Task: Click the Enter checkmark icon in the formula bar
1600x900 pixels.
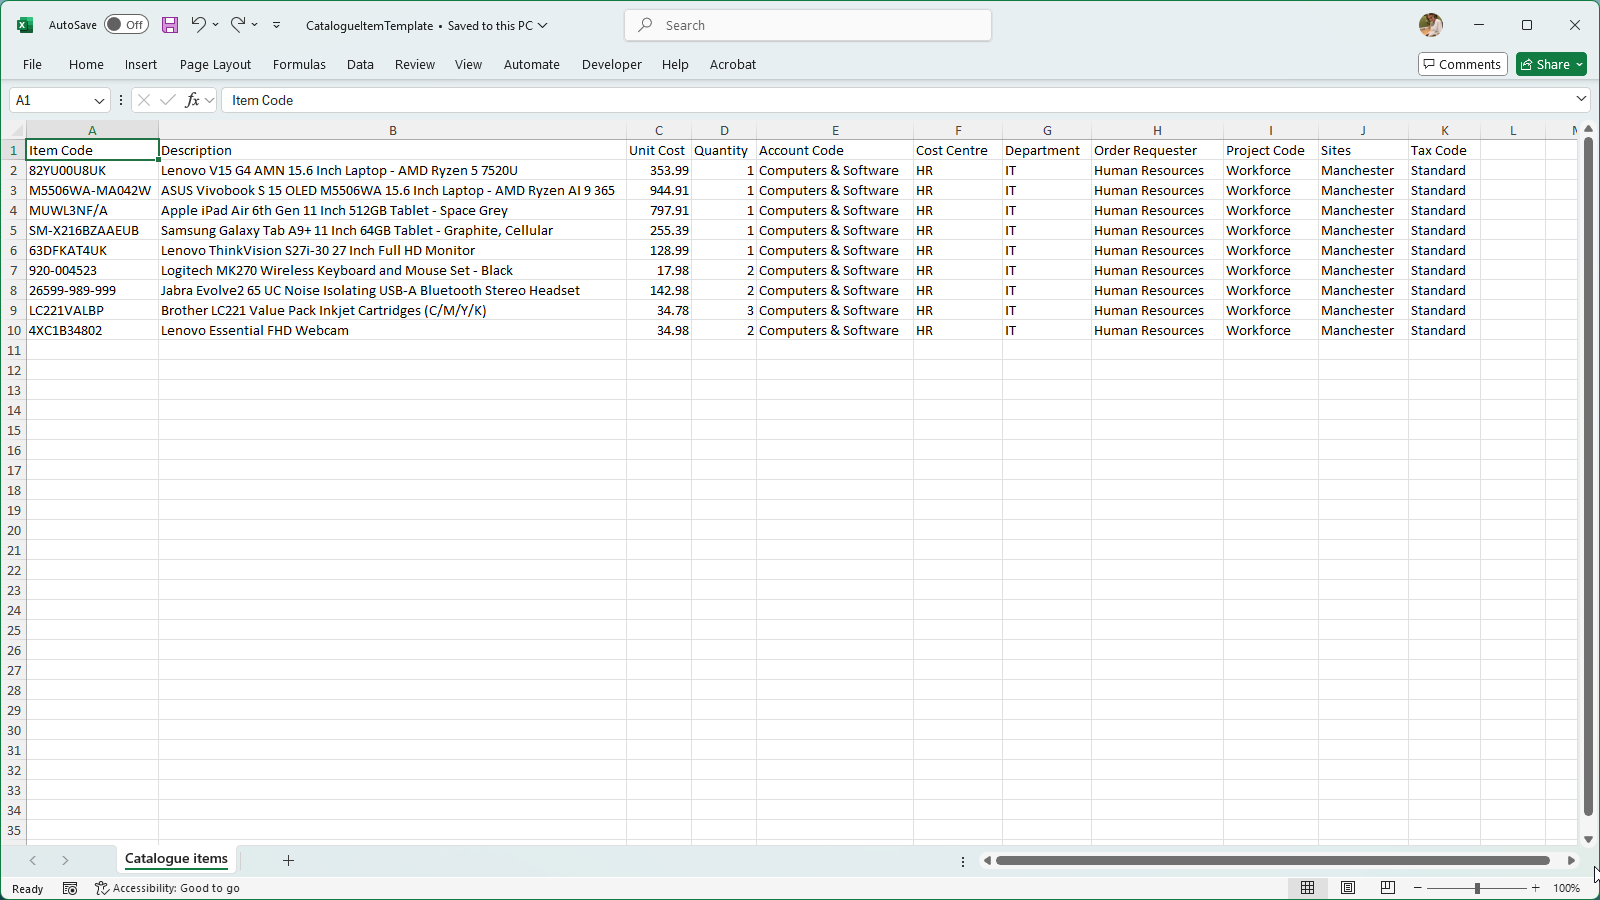Action: click(x=168, y=100)
